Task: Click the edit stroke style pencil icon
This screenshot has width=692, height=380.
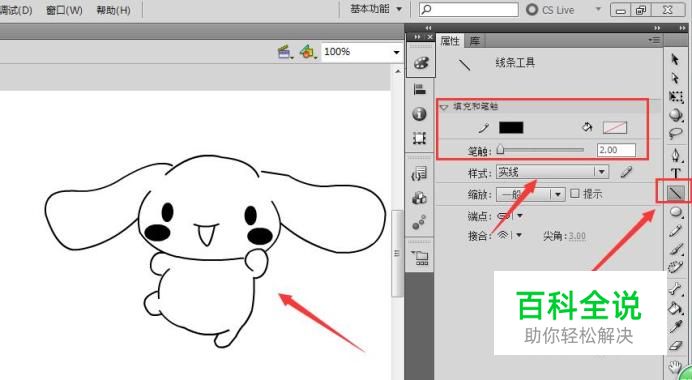Action: click(627, 172)
